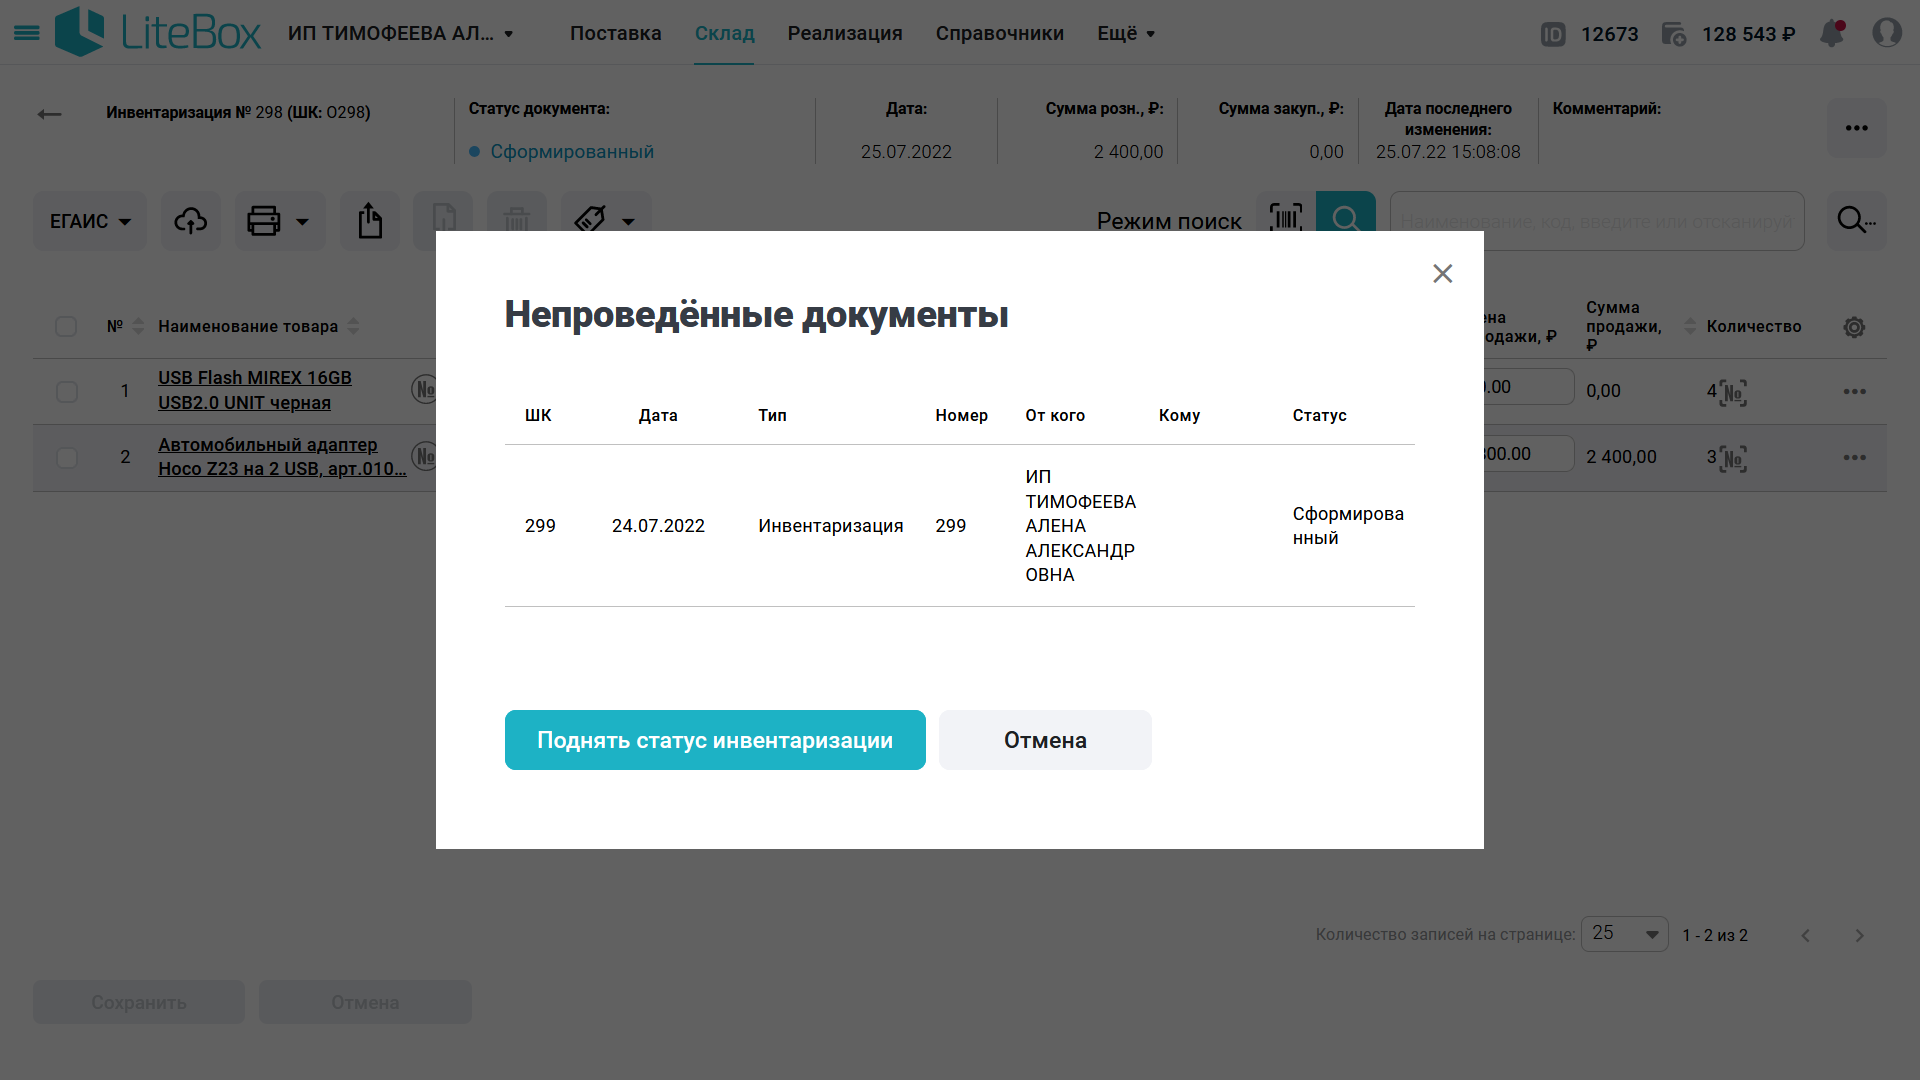1920x1080 pixels.
Task: Click the export/share document icon
Action: tap(370, 221)
